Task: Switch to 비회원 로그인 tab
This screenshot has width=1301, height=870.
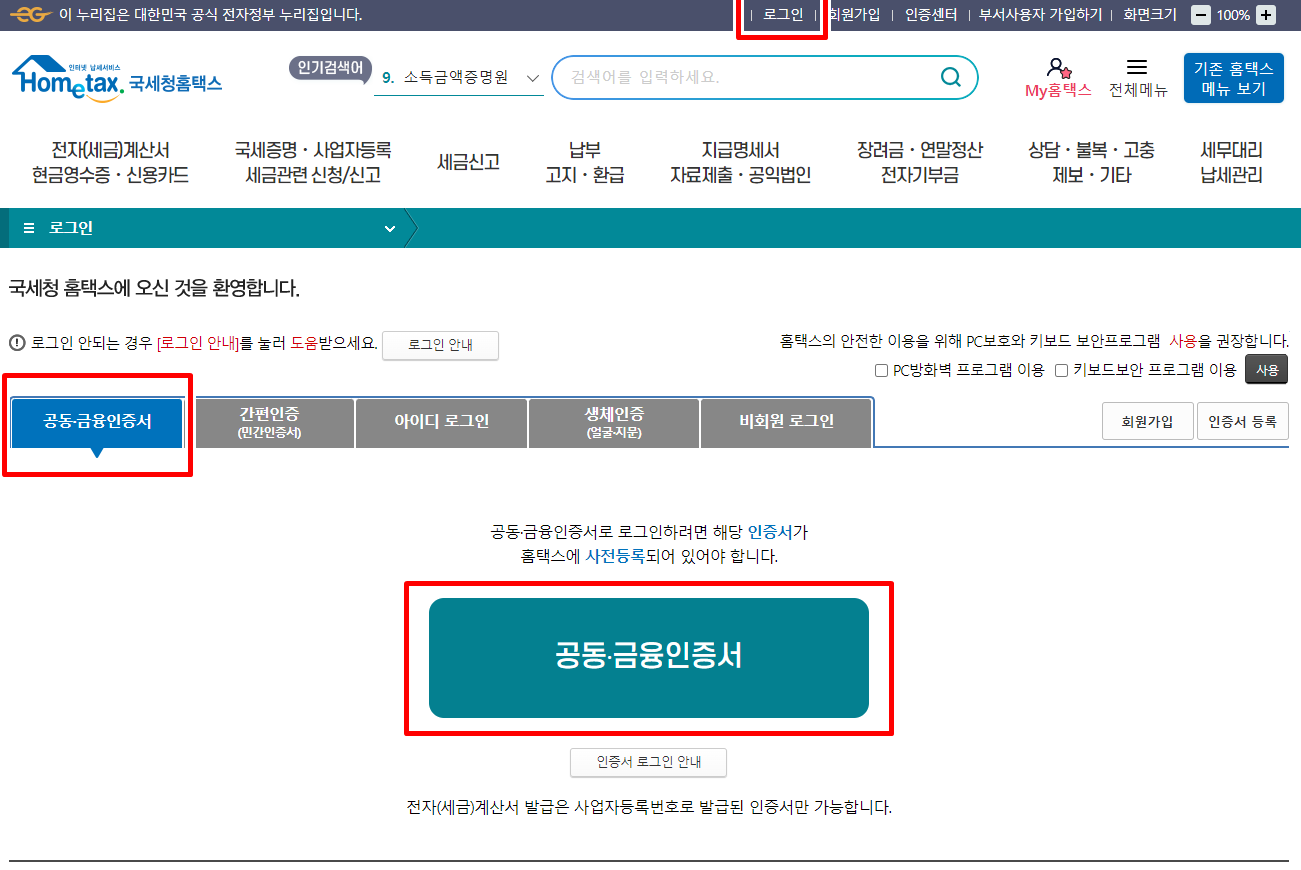Action: click(786, 422)
